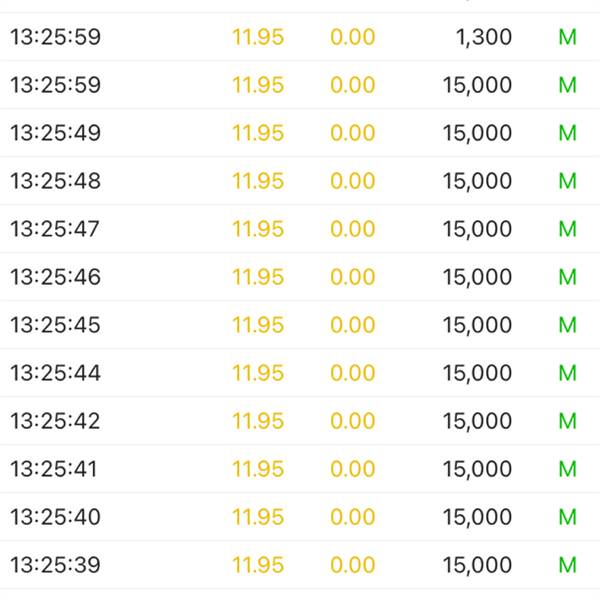Click the 13:25:46 timestamp

(x=55, y=277)
